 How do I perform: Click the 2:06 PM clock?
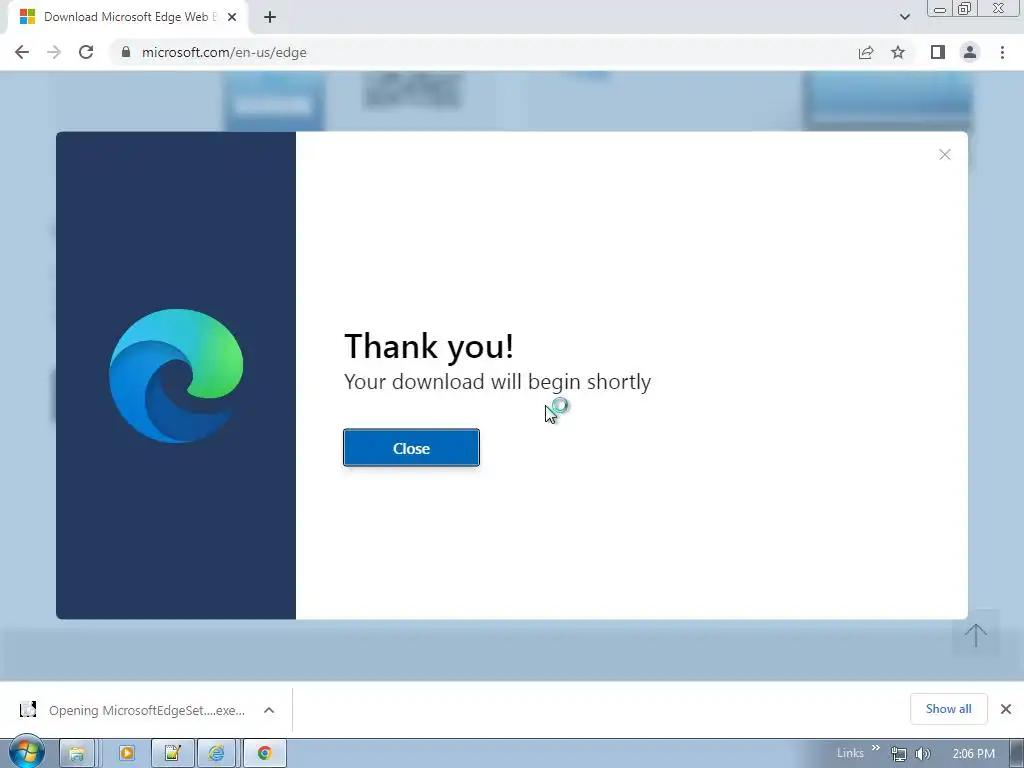click(x=974, y=754)
